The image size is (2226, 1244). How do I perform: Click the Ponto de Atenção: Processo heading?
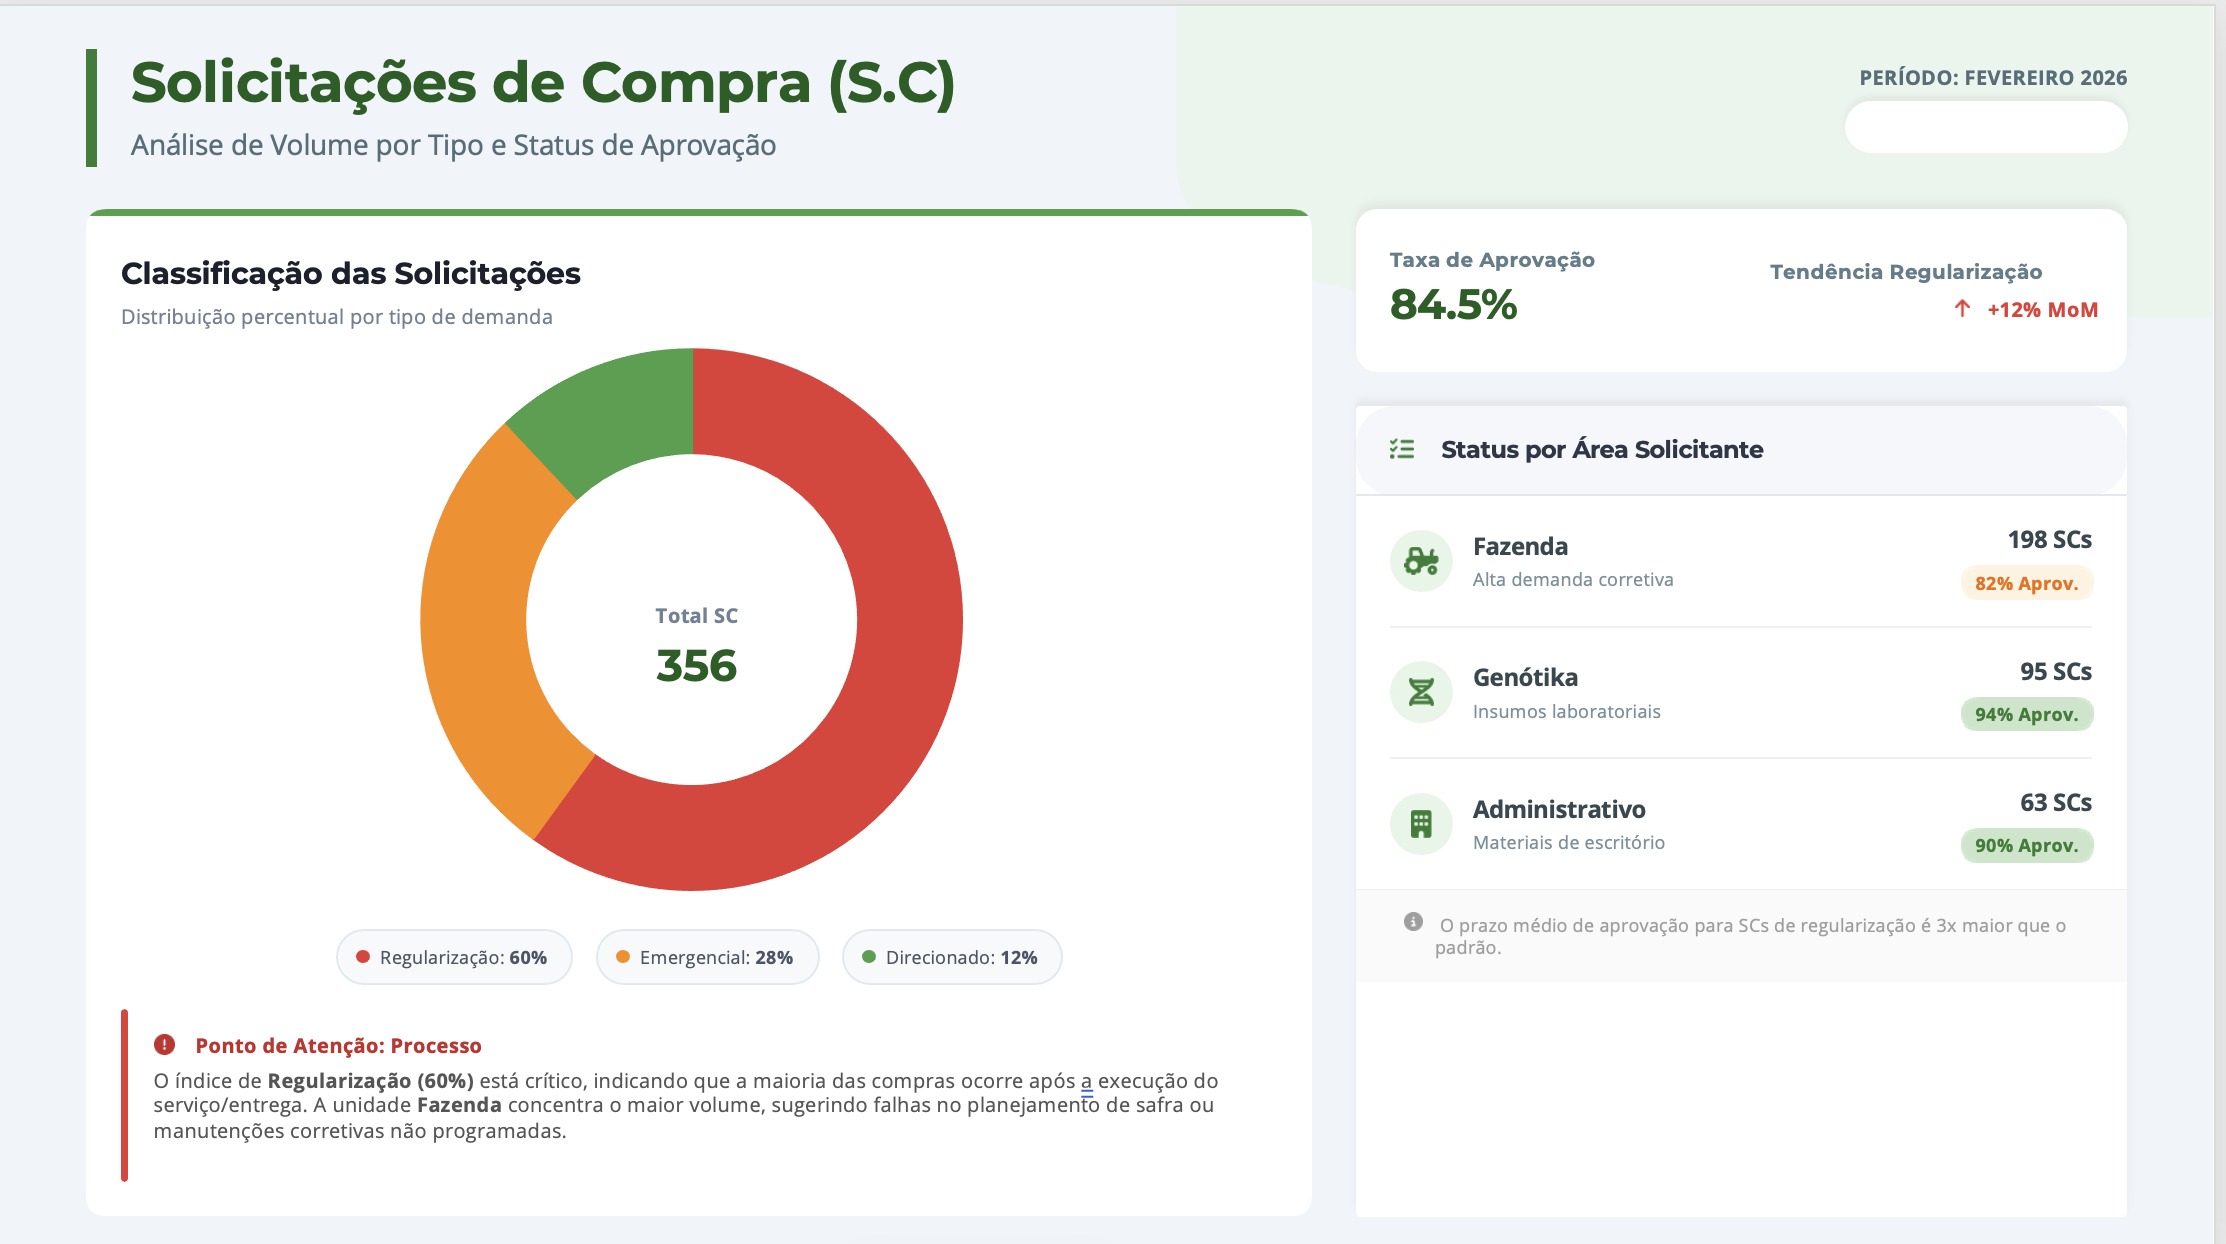pyautogui.click(x=339, y=1046)
